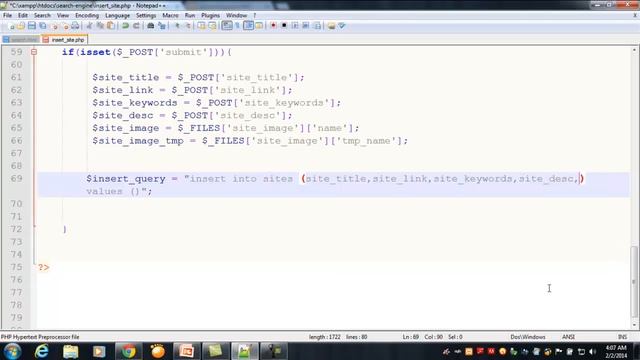
Task: Open Internet Explorer from the taskbar
Action: pyautogui.click(x=42, y=351)
